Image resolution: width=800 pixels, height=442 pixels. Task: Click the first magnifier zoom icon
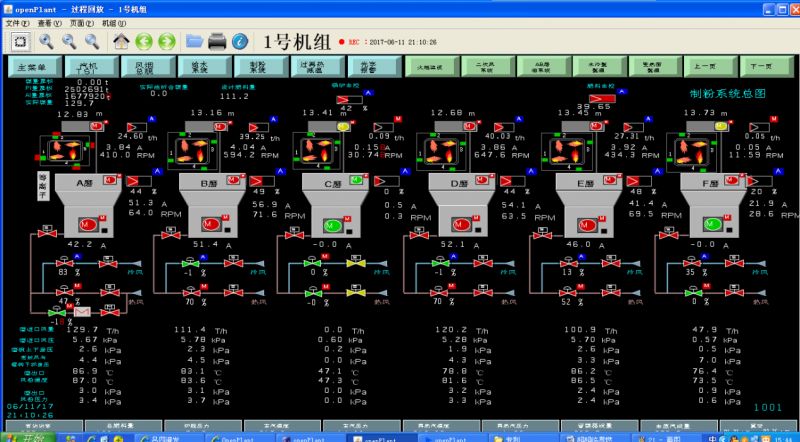point(46,41)
